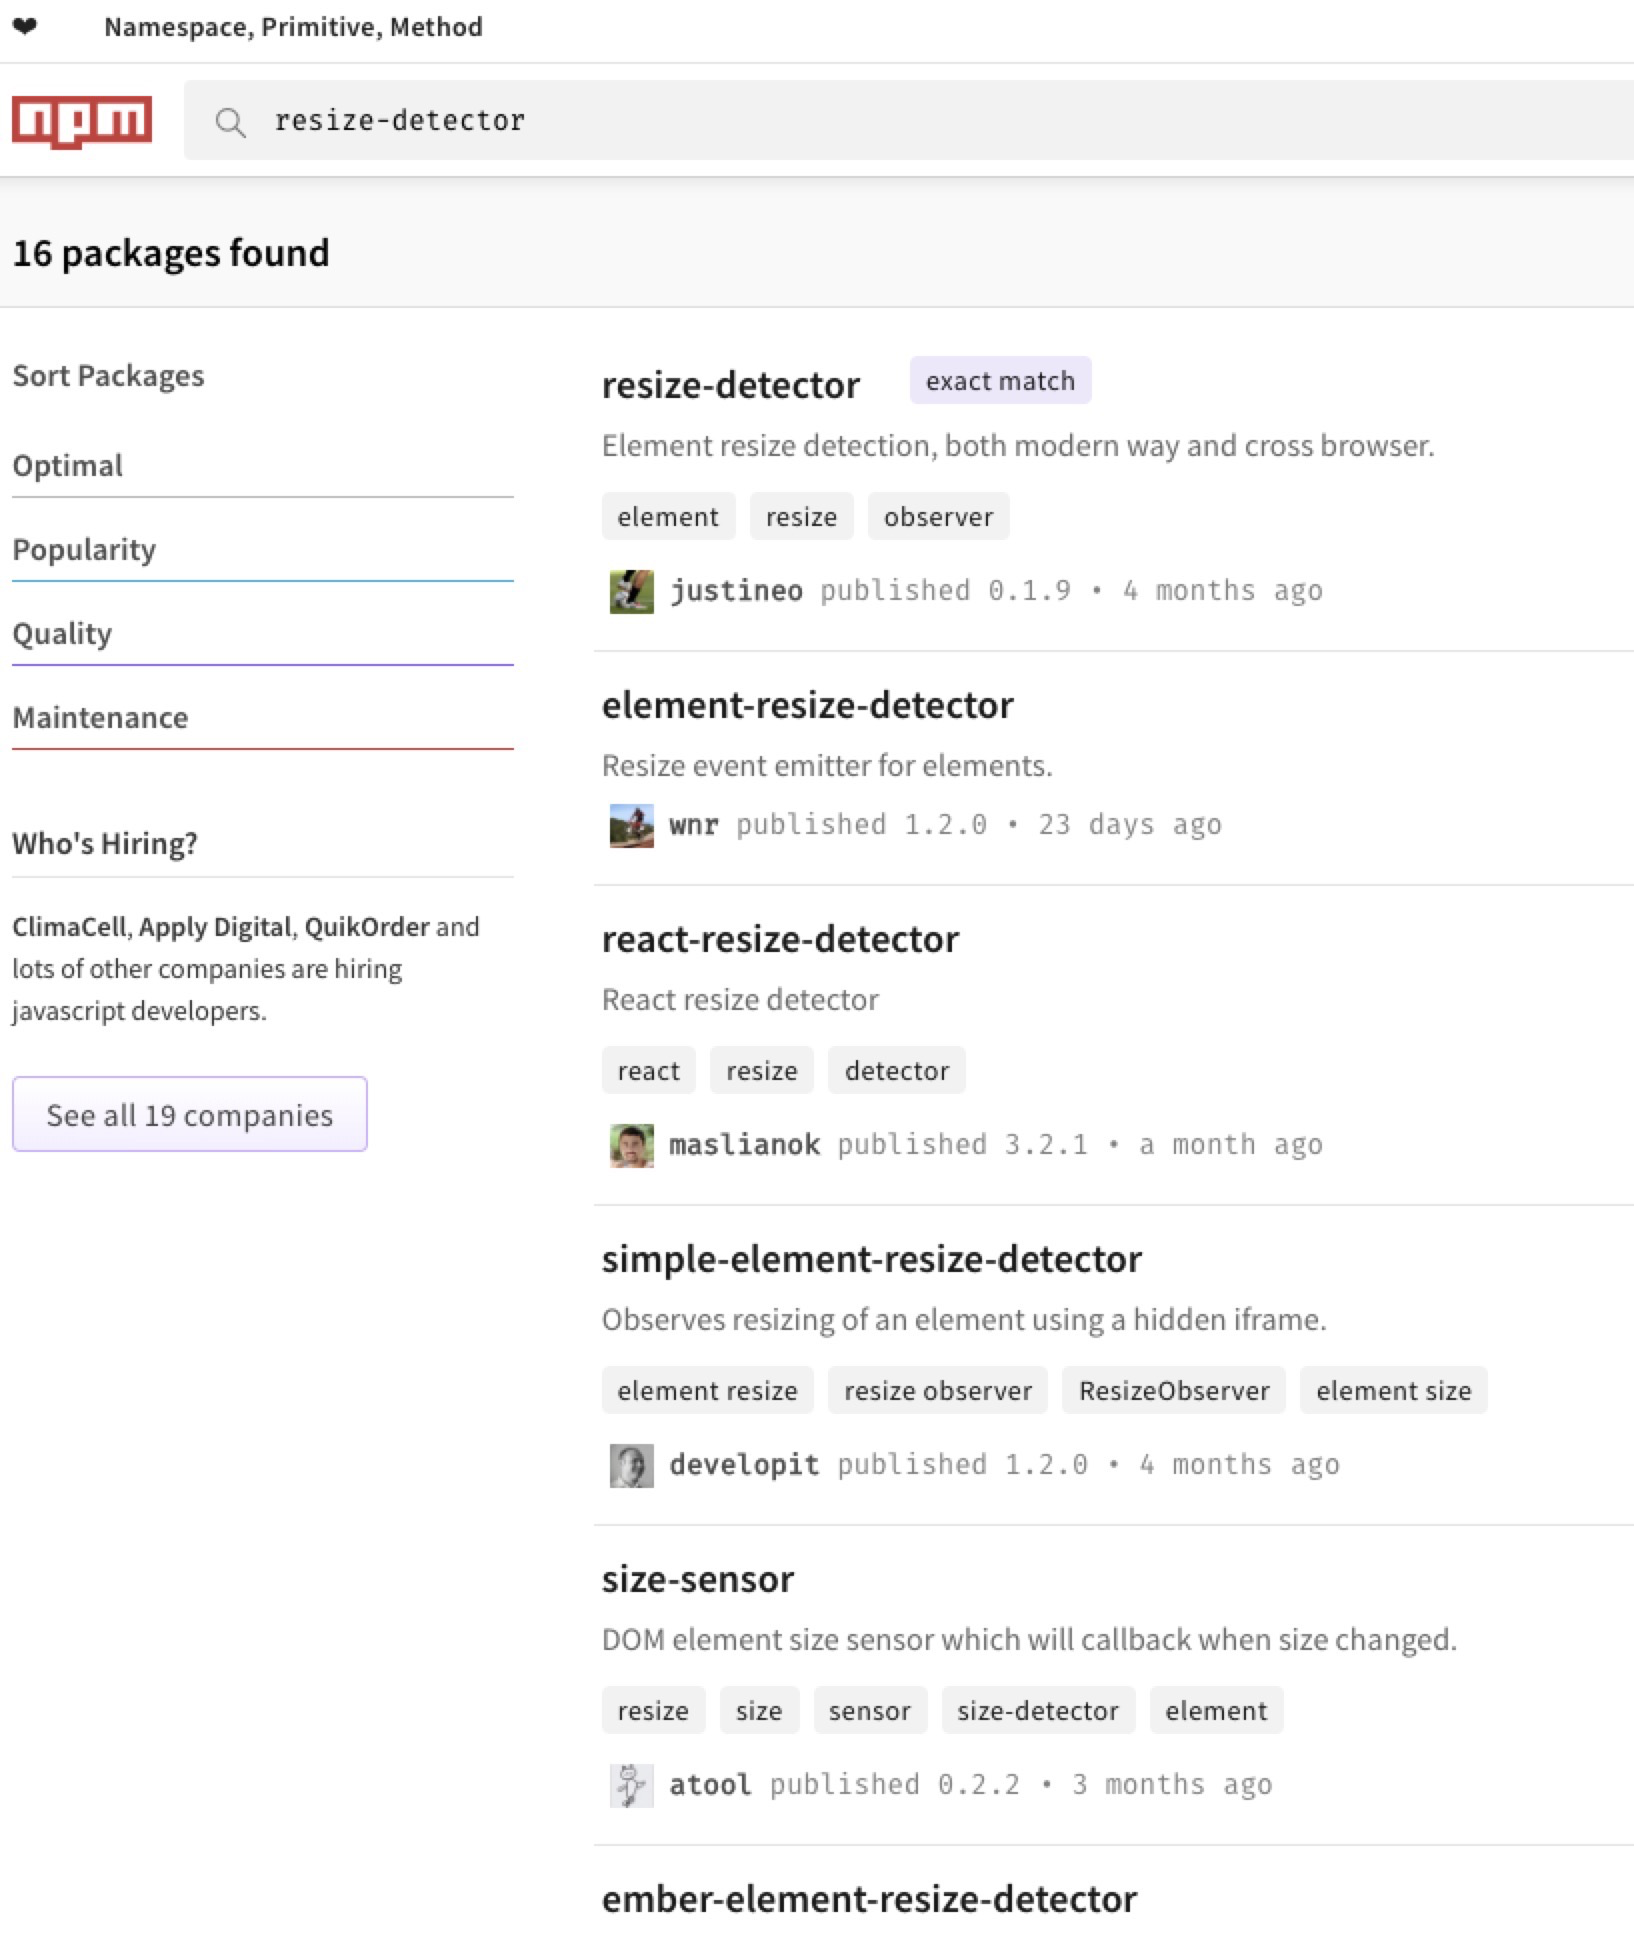
Task: Sort packages by Popularity
Action: (x=84, y=550)
